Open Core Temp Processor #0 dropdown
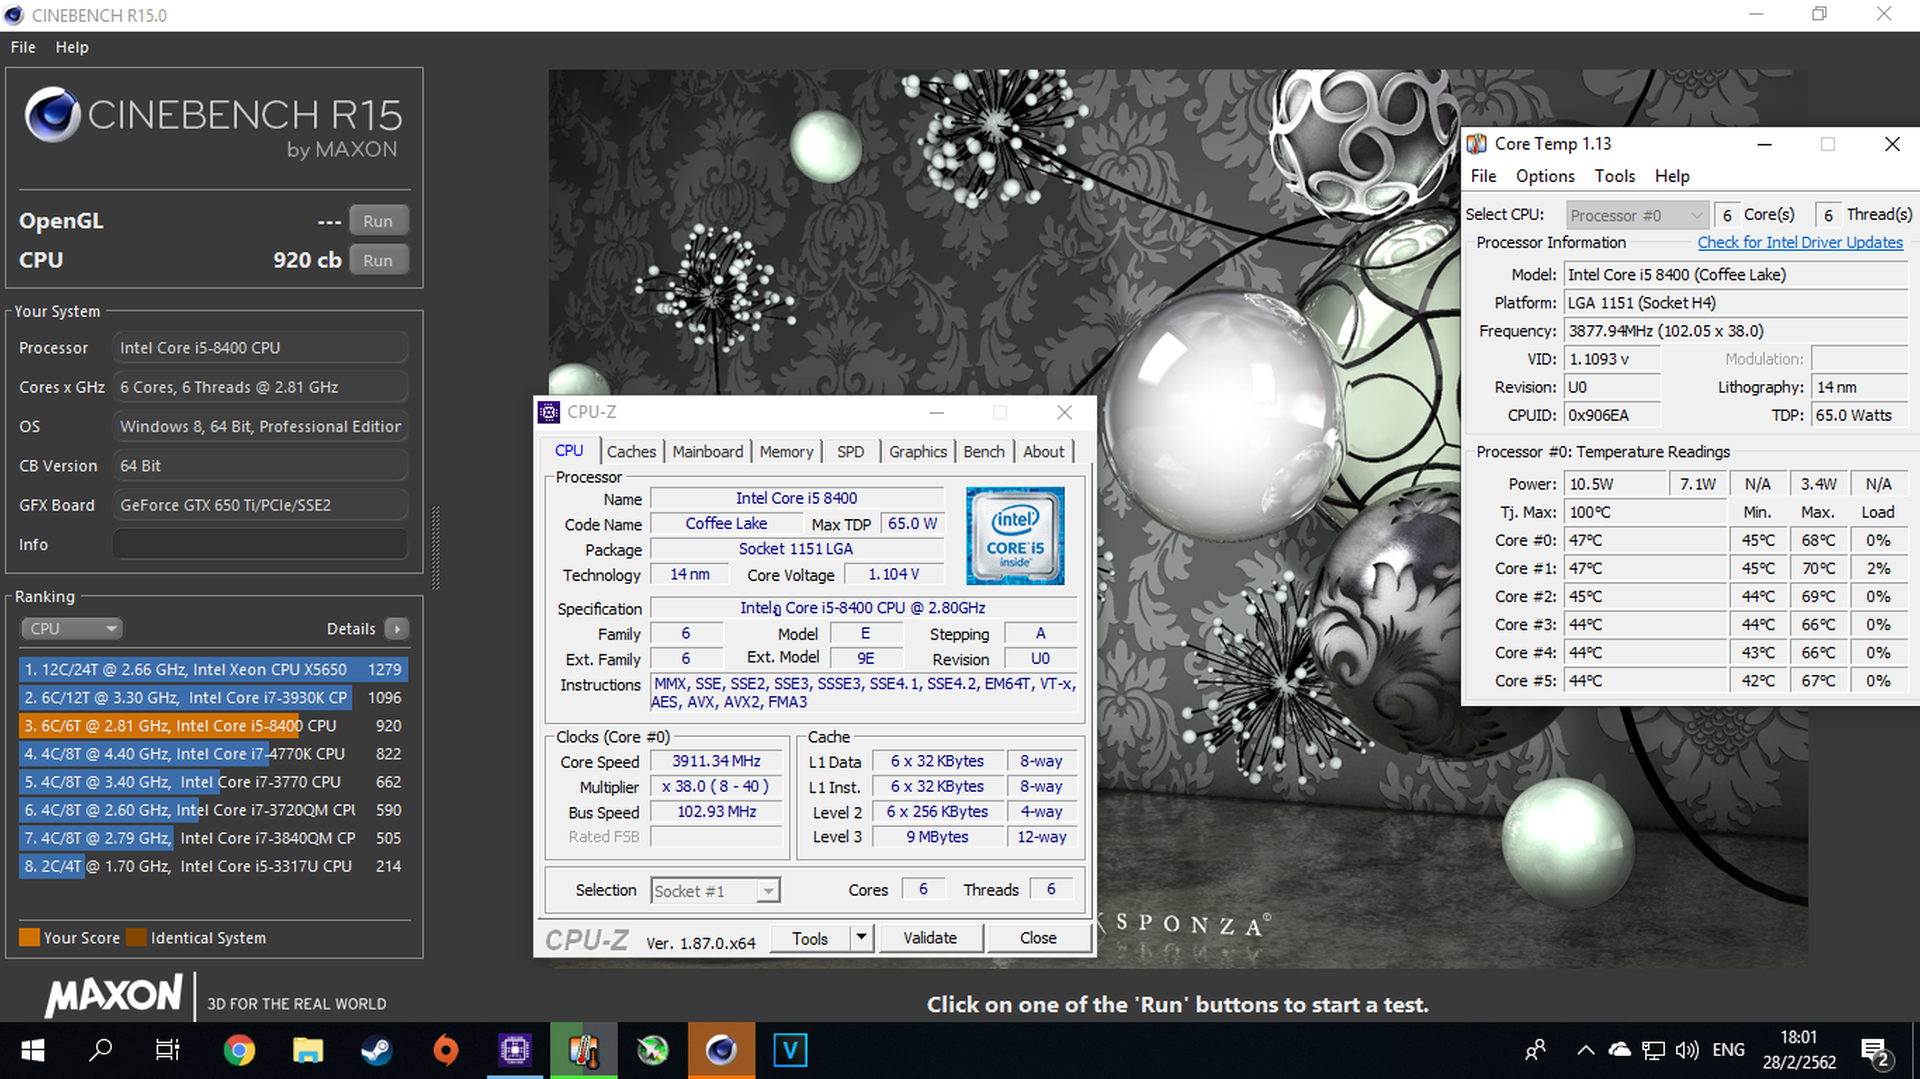 point(1636,215)
